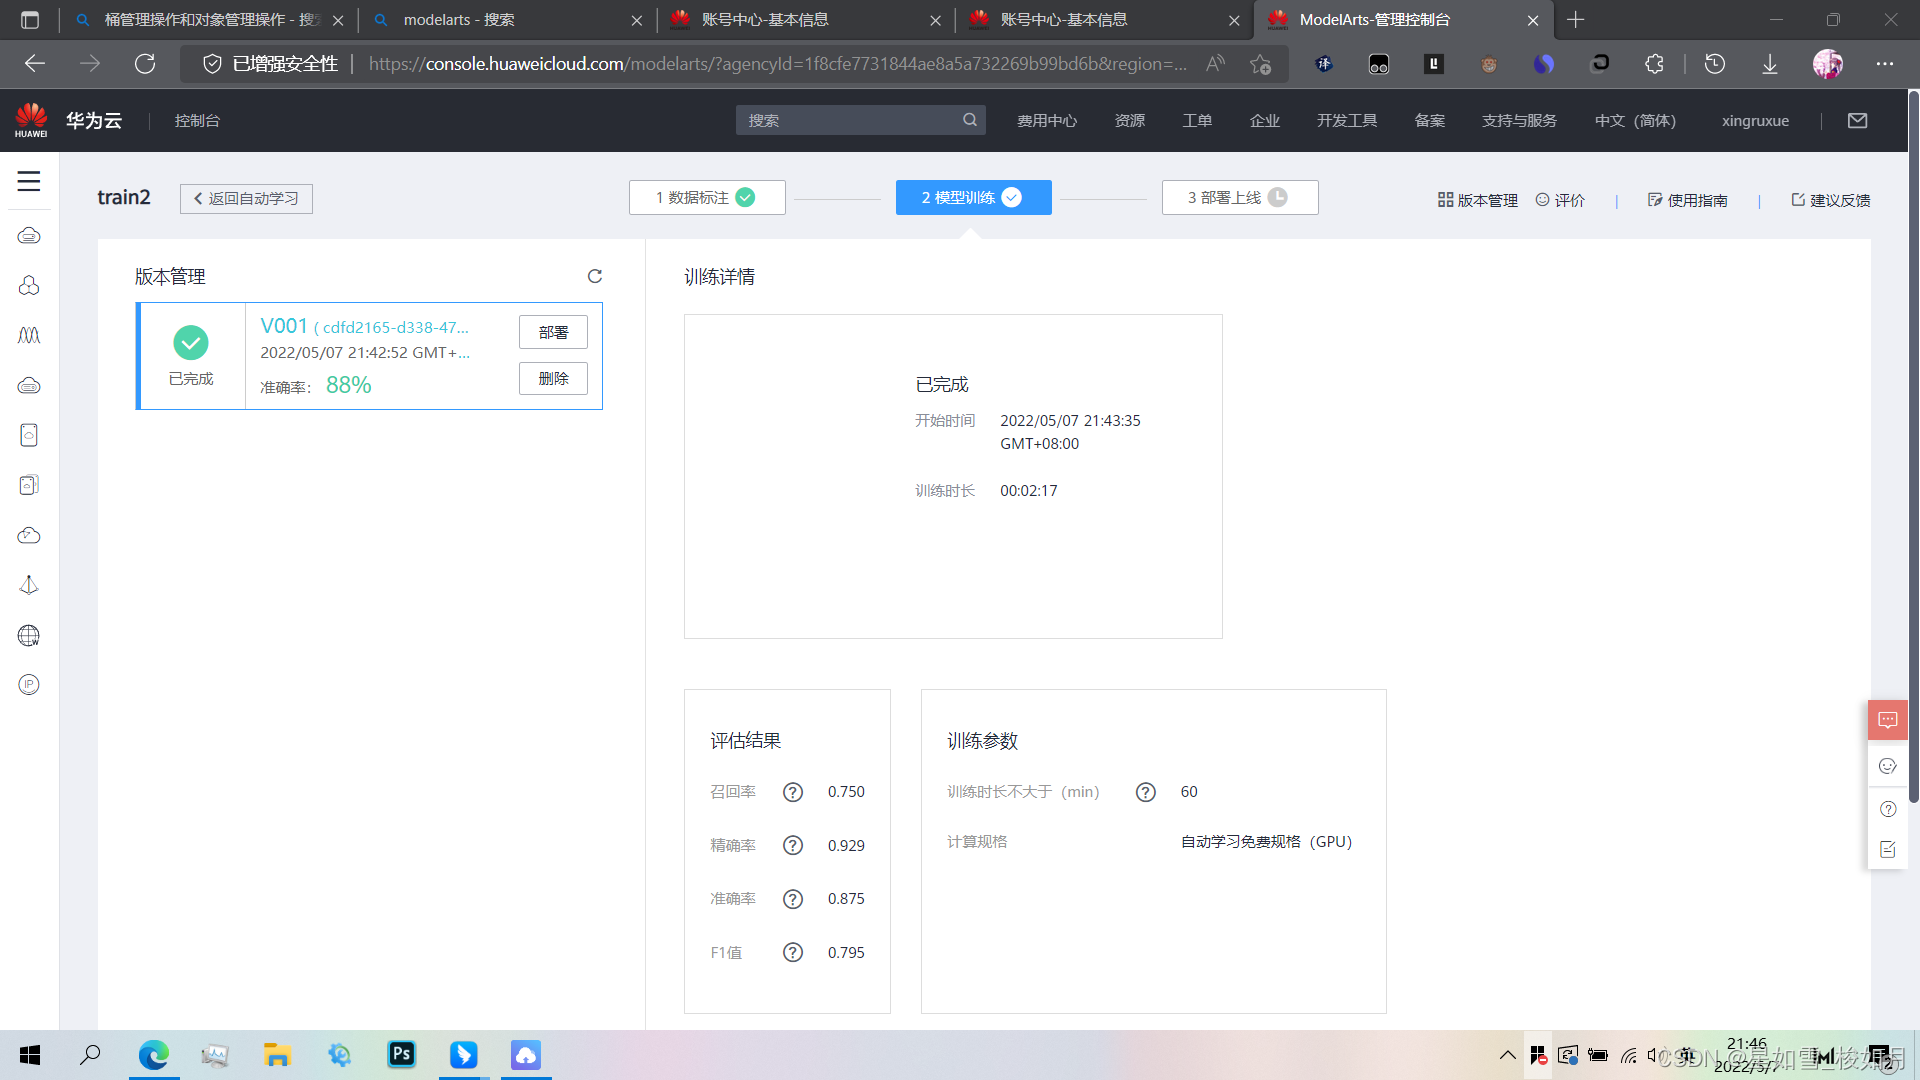1920x1080 pixels.
Task: Open the 企业 menu
Action: point(1265,121)
